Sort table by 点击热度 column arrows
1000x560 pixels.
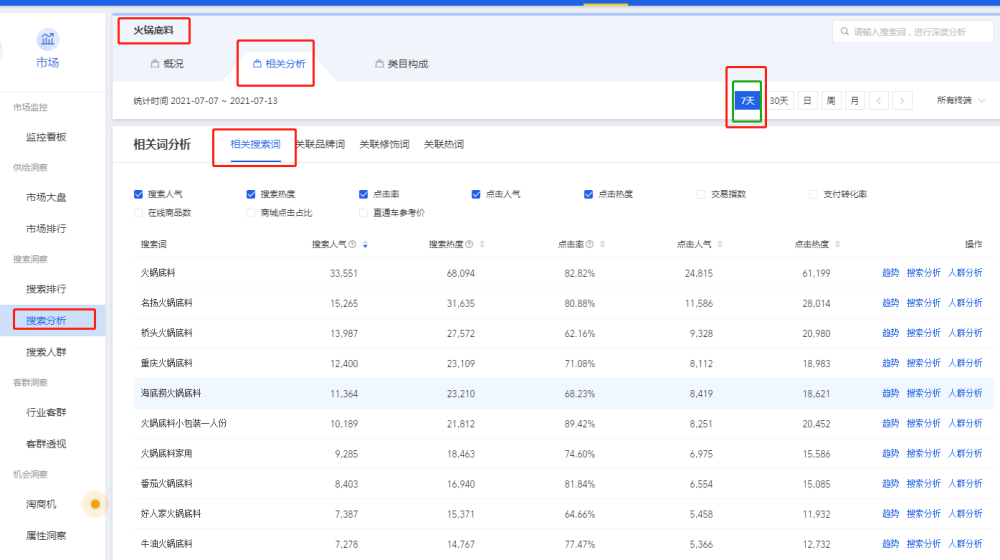point(837,244)
